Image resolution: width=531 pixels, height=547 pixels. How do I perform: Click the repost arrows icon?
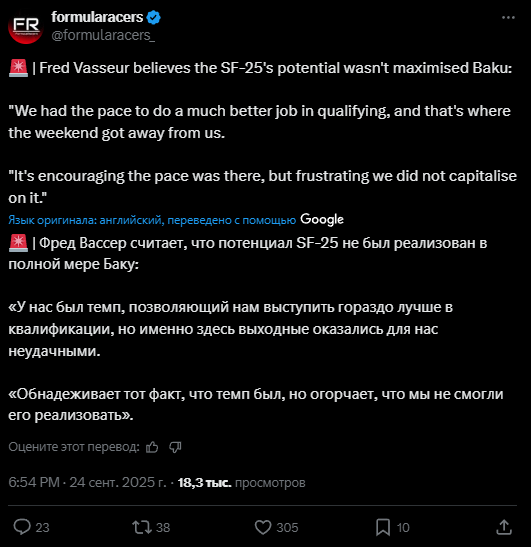coord(142,527)
